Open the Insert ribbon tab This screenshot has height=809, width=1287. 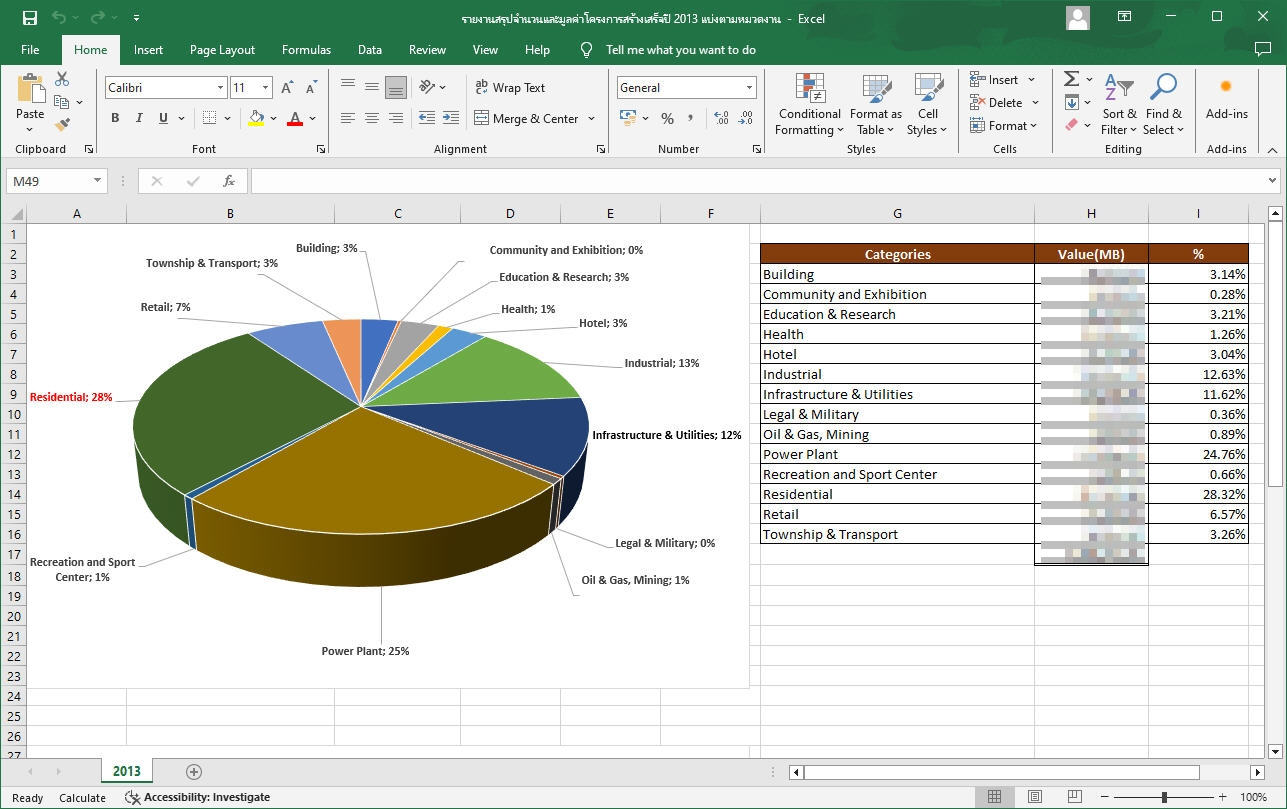[x=148, y=50]
